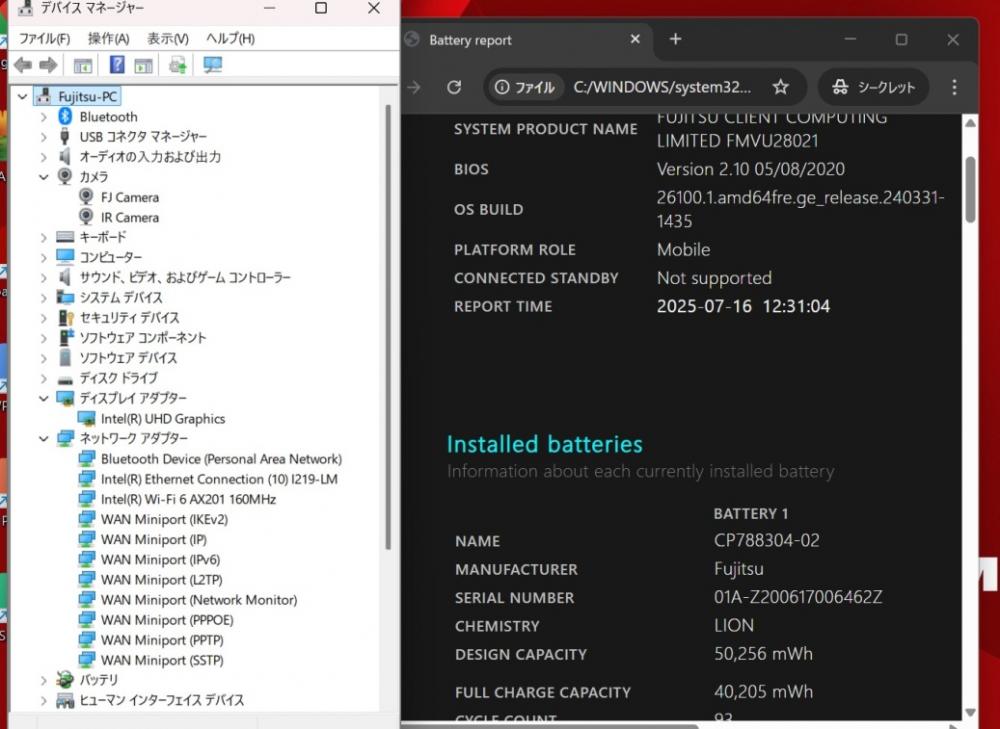Toggle the console tree show/hide toolbar icon
Viewport: 1000px width, 729px height.
pos(83,65)
